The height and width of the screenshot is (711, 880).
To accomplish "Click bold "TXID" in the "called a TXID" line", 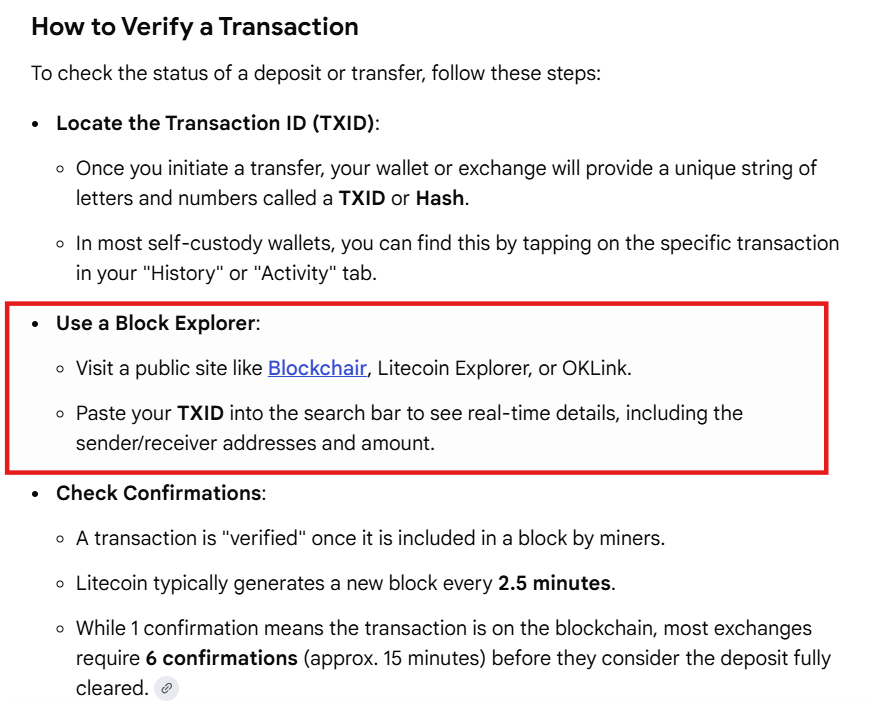I will pyautogui.click(x=362, y=198).
